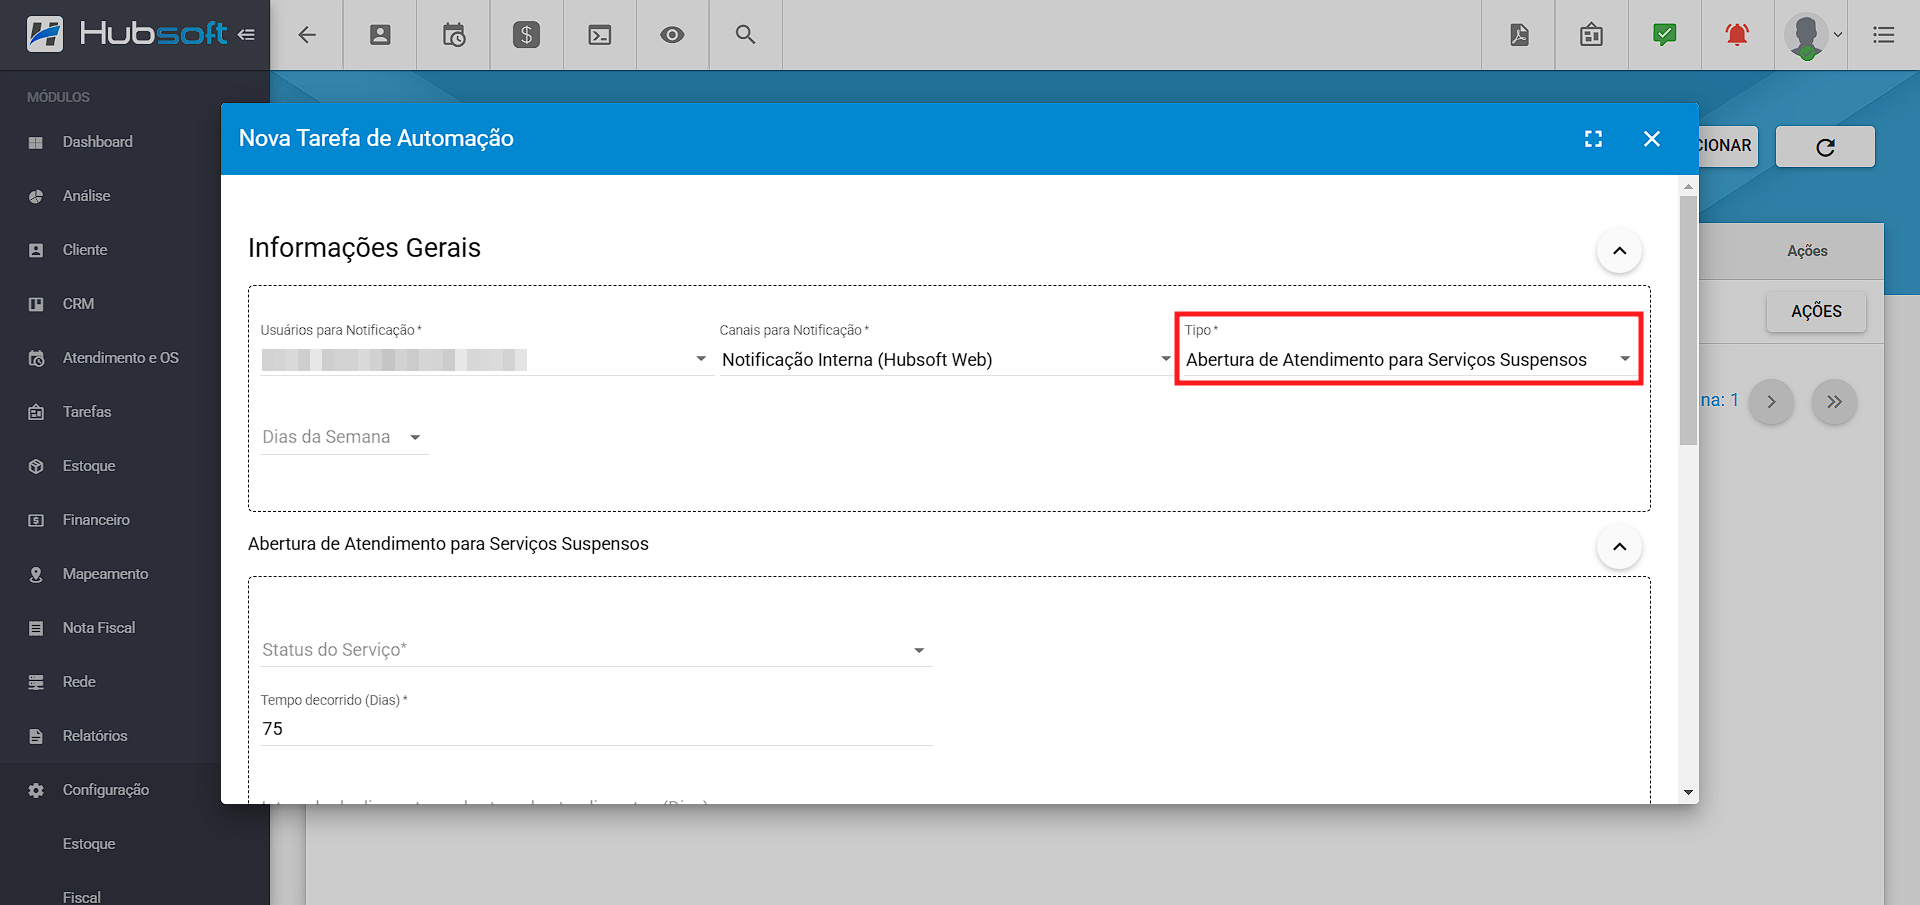The height and width of the screenshot is (905, 1920).
Task: Open the list menu icon at top right
Action: (x=1884, y=35)
